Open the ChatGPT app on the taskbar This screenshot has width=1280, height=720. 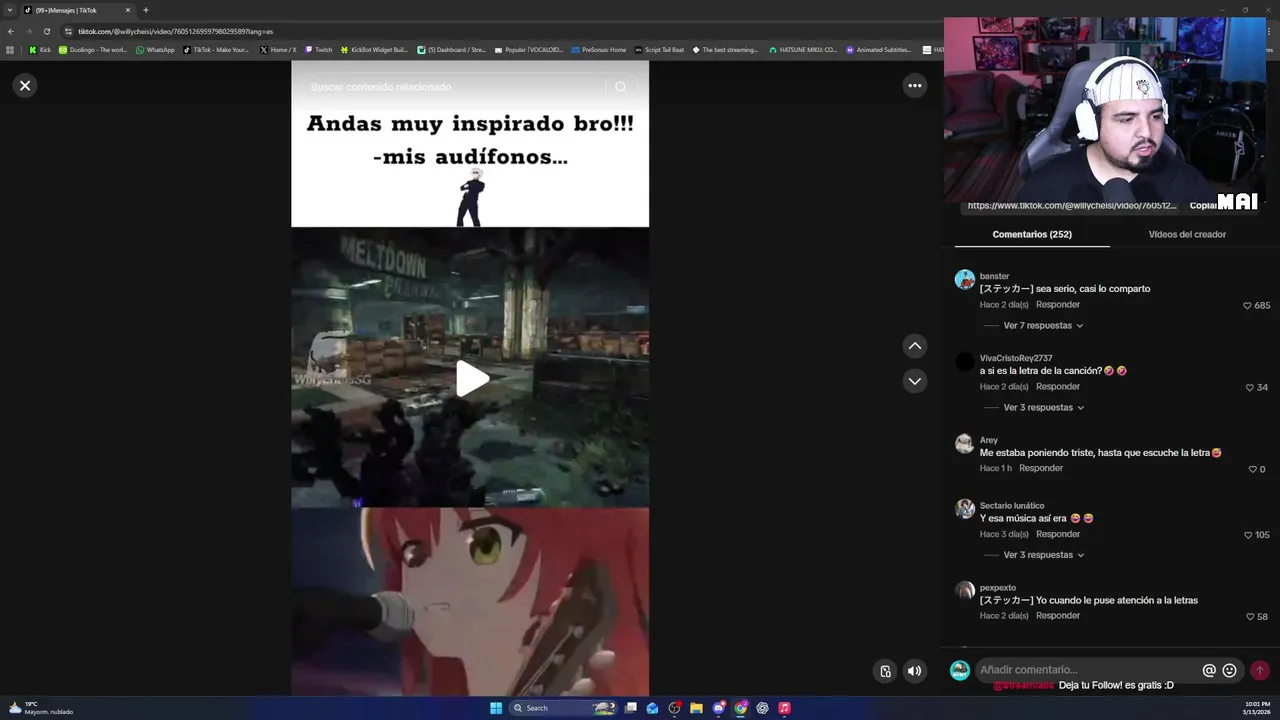tap(762, 708)
